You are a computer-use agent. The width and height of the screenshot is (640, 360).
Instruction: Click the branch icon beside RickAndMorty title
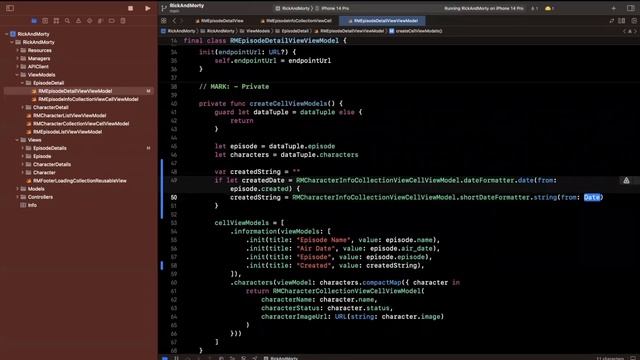tap(164, 8)
